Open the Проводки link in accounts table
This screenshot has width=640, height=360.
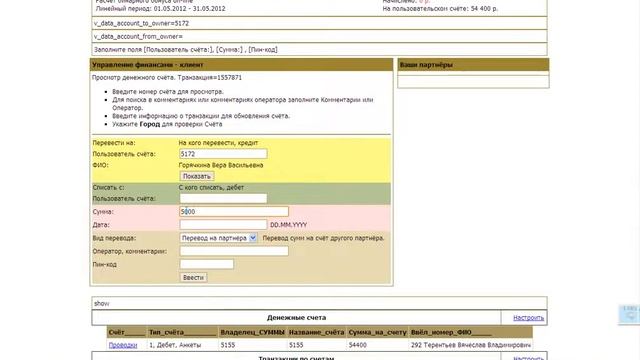point(123,345)
